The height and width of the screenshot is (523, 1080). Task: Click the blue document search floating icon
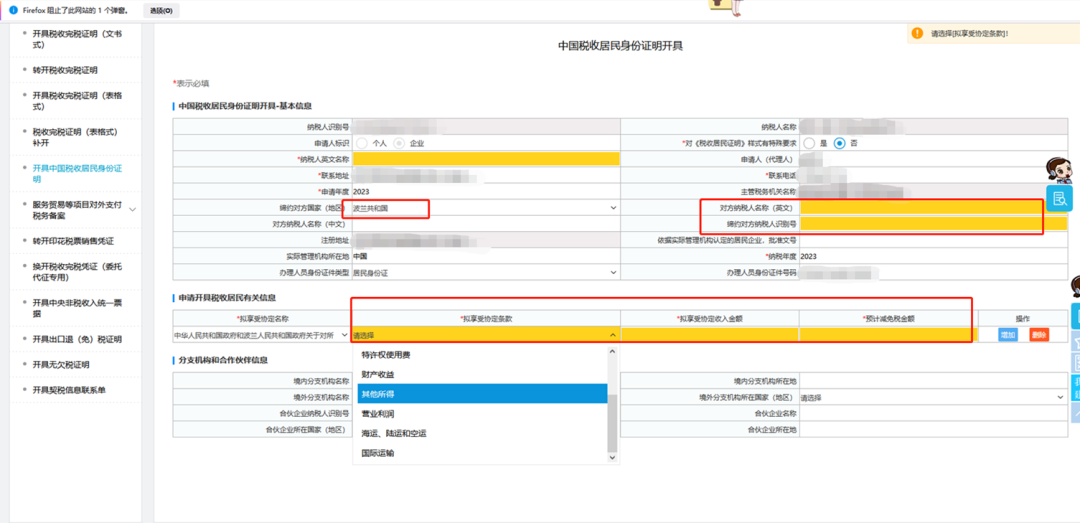coord(1059,199)
